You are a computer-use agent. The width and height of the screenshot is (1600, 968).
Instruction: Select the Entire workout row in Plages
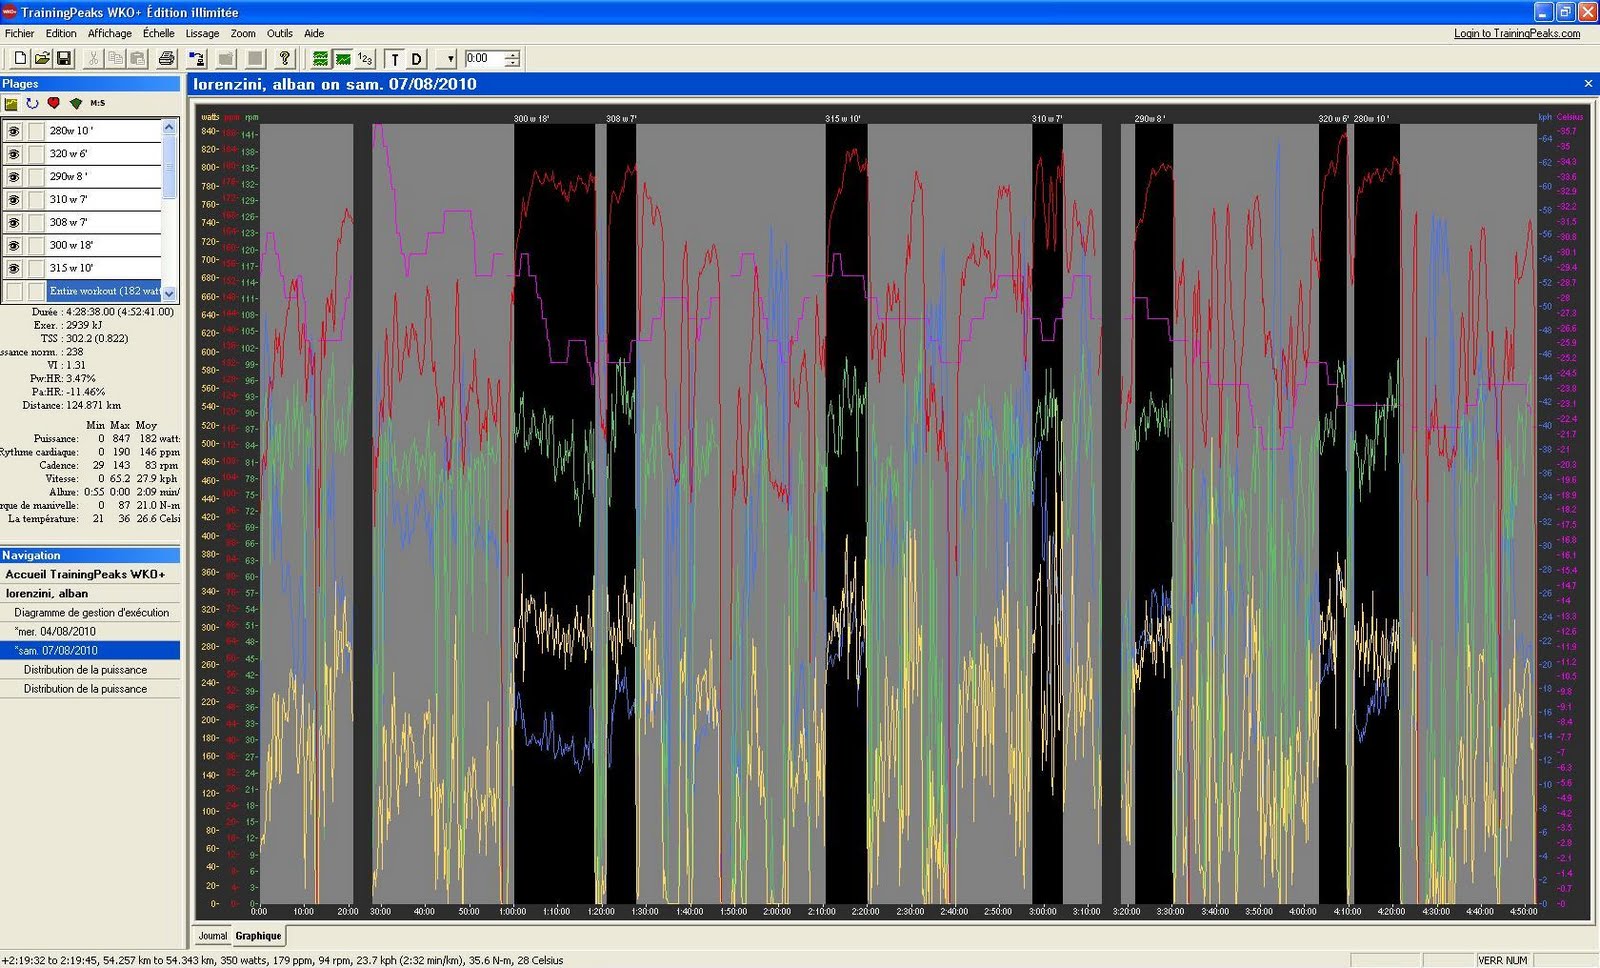(x=104, y=292)
